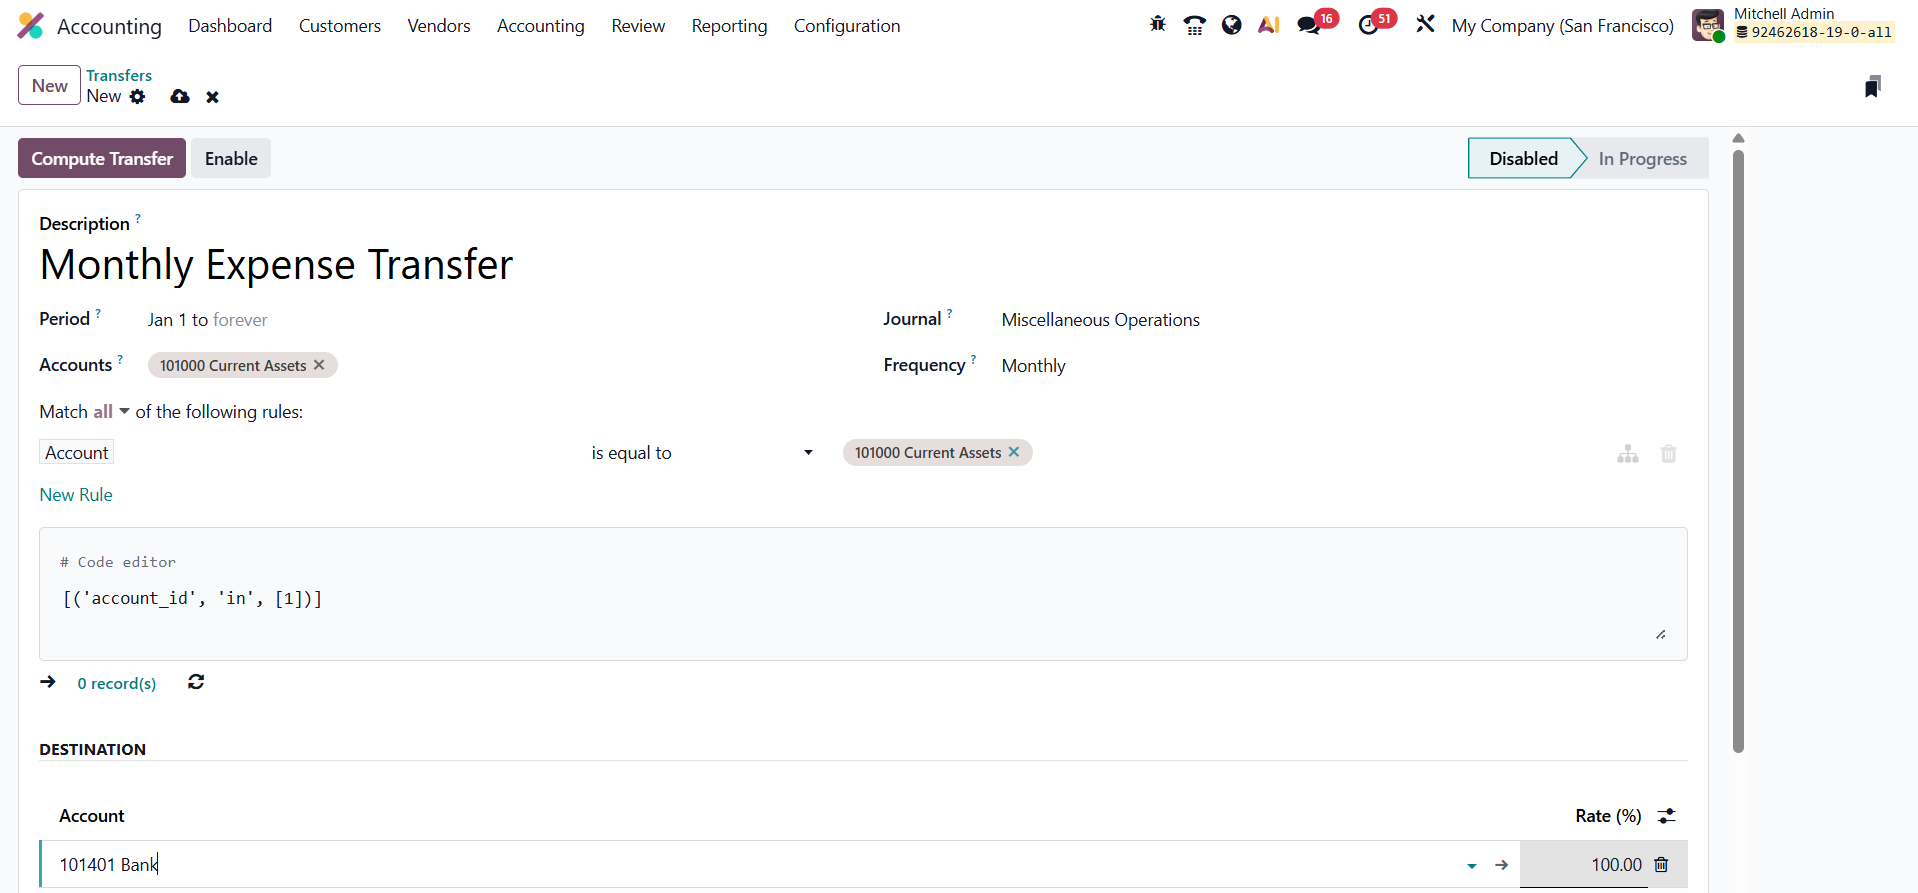Click the bookmark icon in the header

(x=1873, y=87)
